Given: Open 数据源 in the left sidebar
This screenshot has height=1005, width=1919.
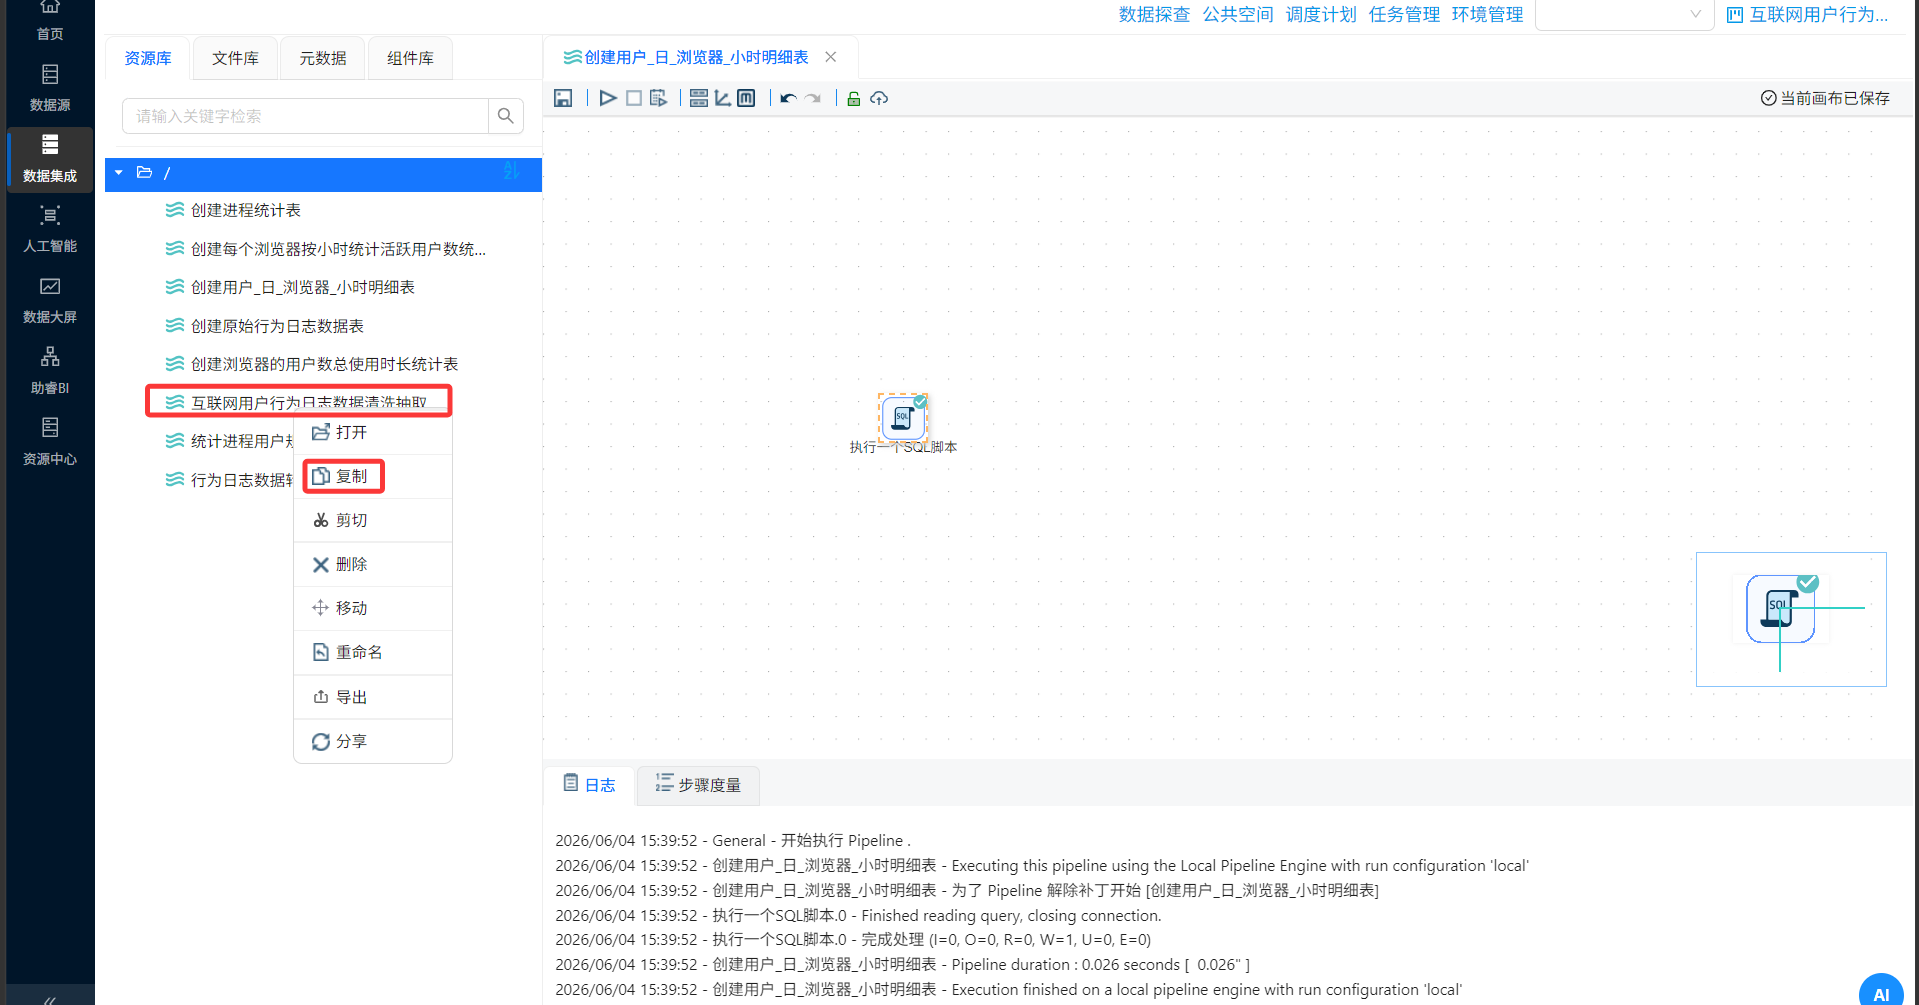Looking at the screenshot, I should [x=50, y=88].
